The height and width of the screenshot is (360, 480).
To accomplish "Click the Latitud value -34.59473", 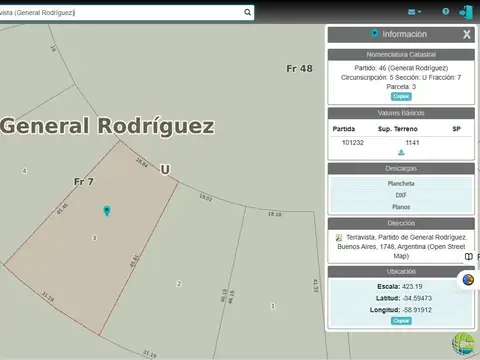I will (x=417, y=298).
